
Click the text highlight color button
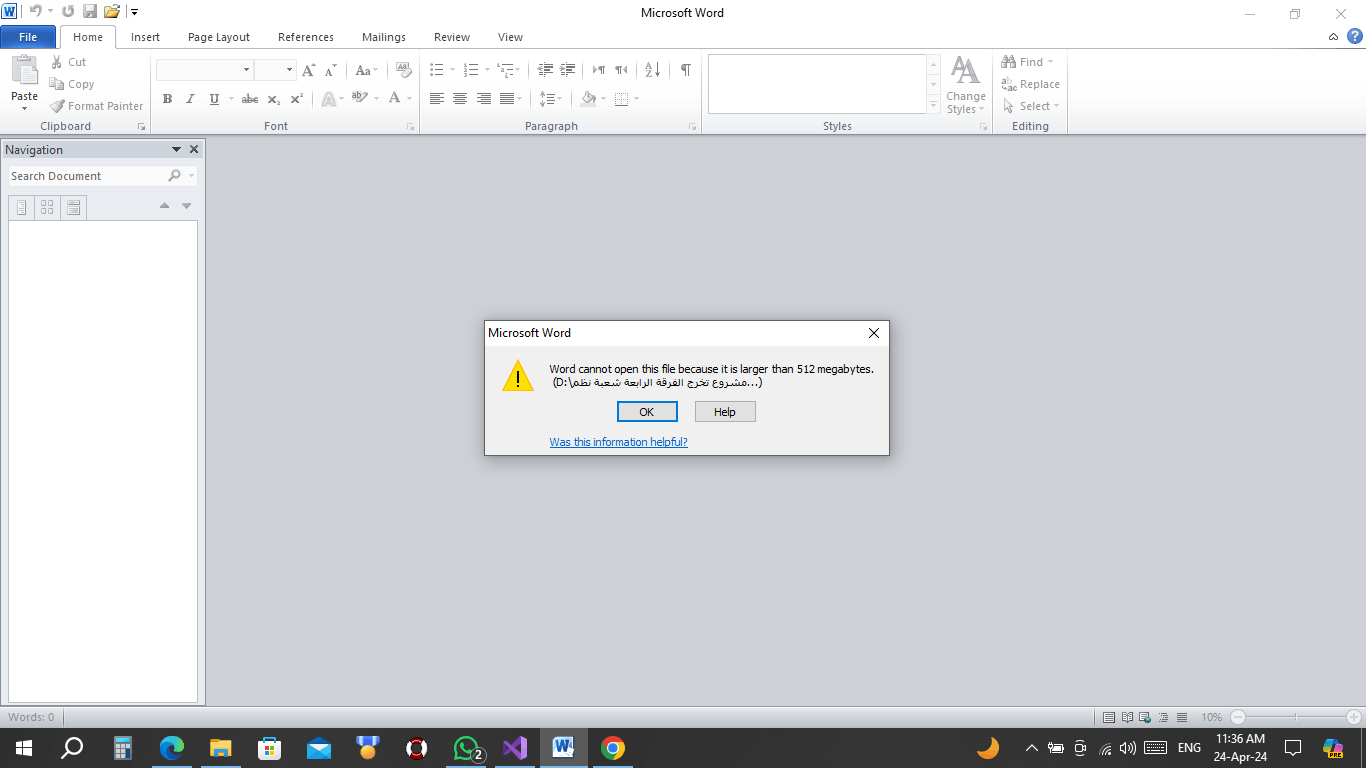click(360, 99)
